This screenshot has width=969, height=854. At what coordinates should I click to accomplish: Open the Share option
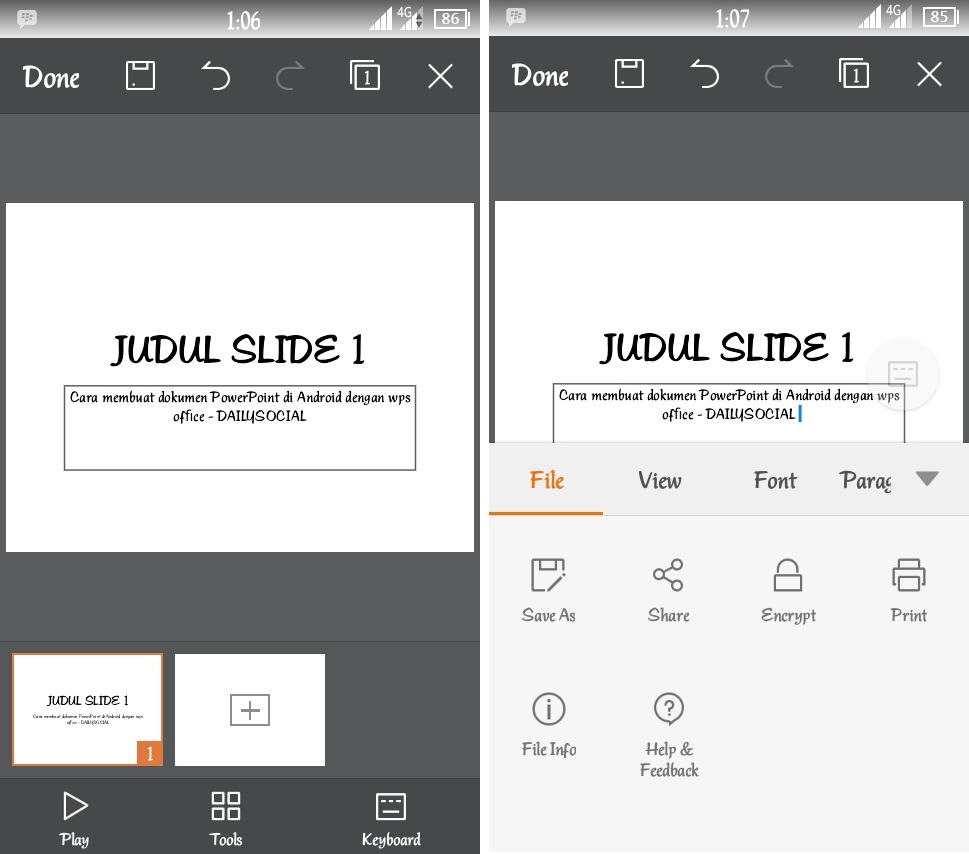668,590
